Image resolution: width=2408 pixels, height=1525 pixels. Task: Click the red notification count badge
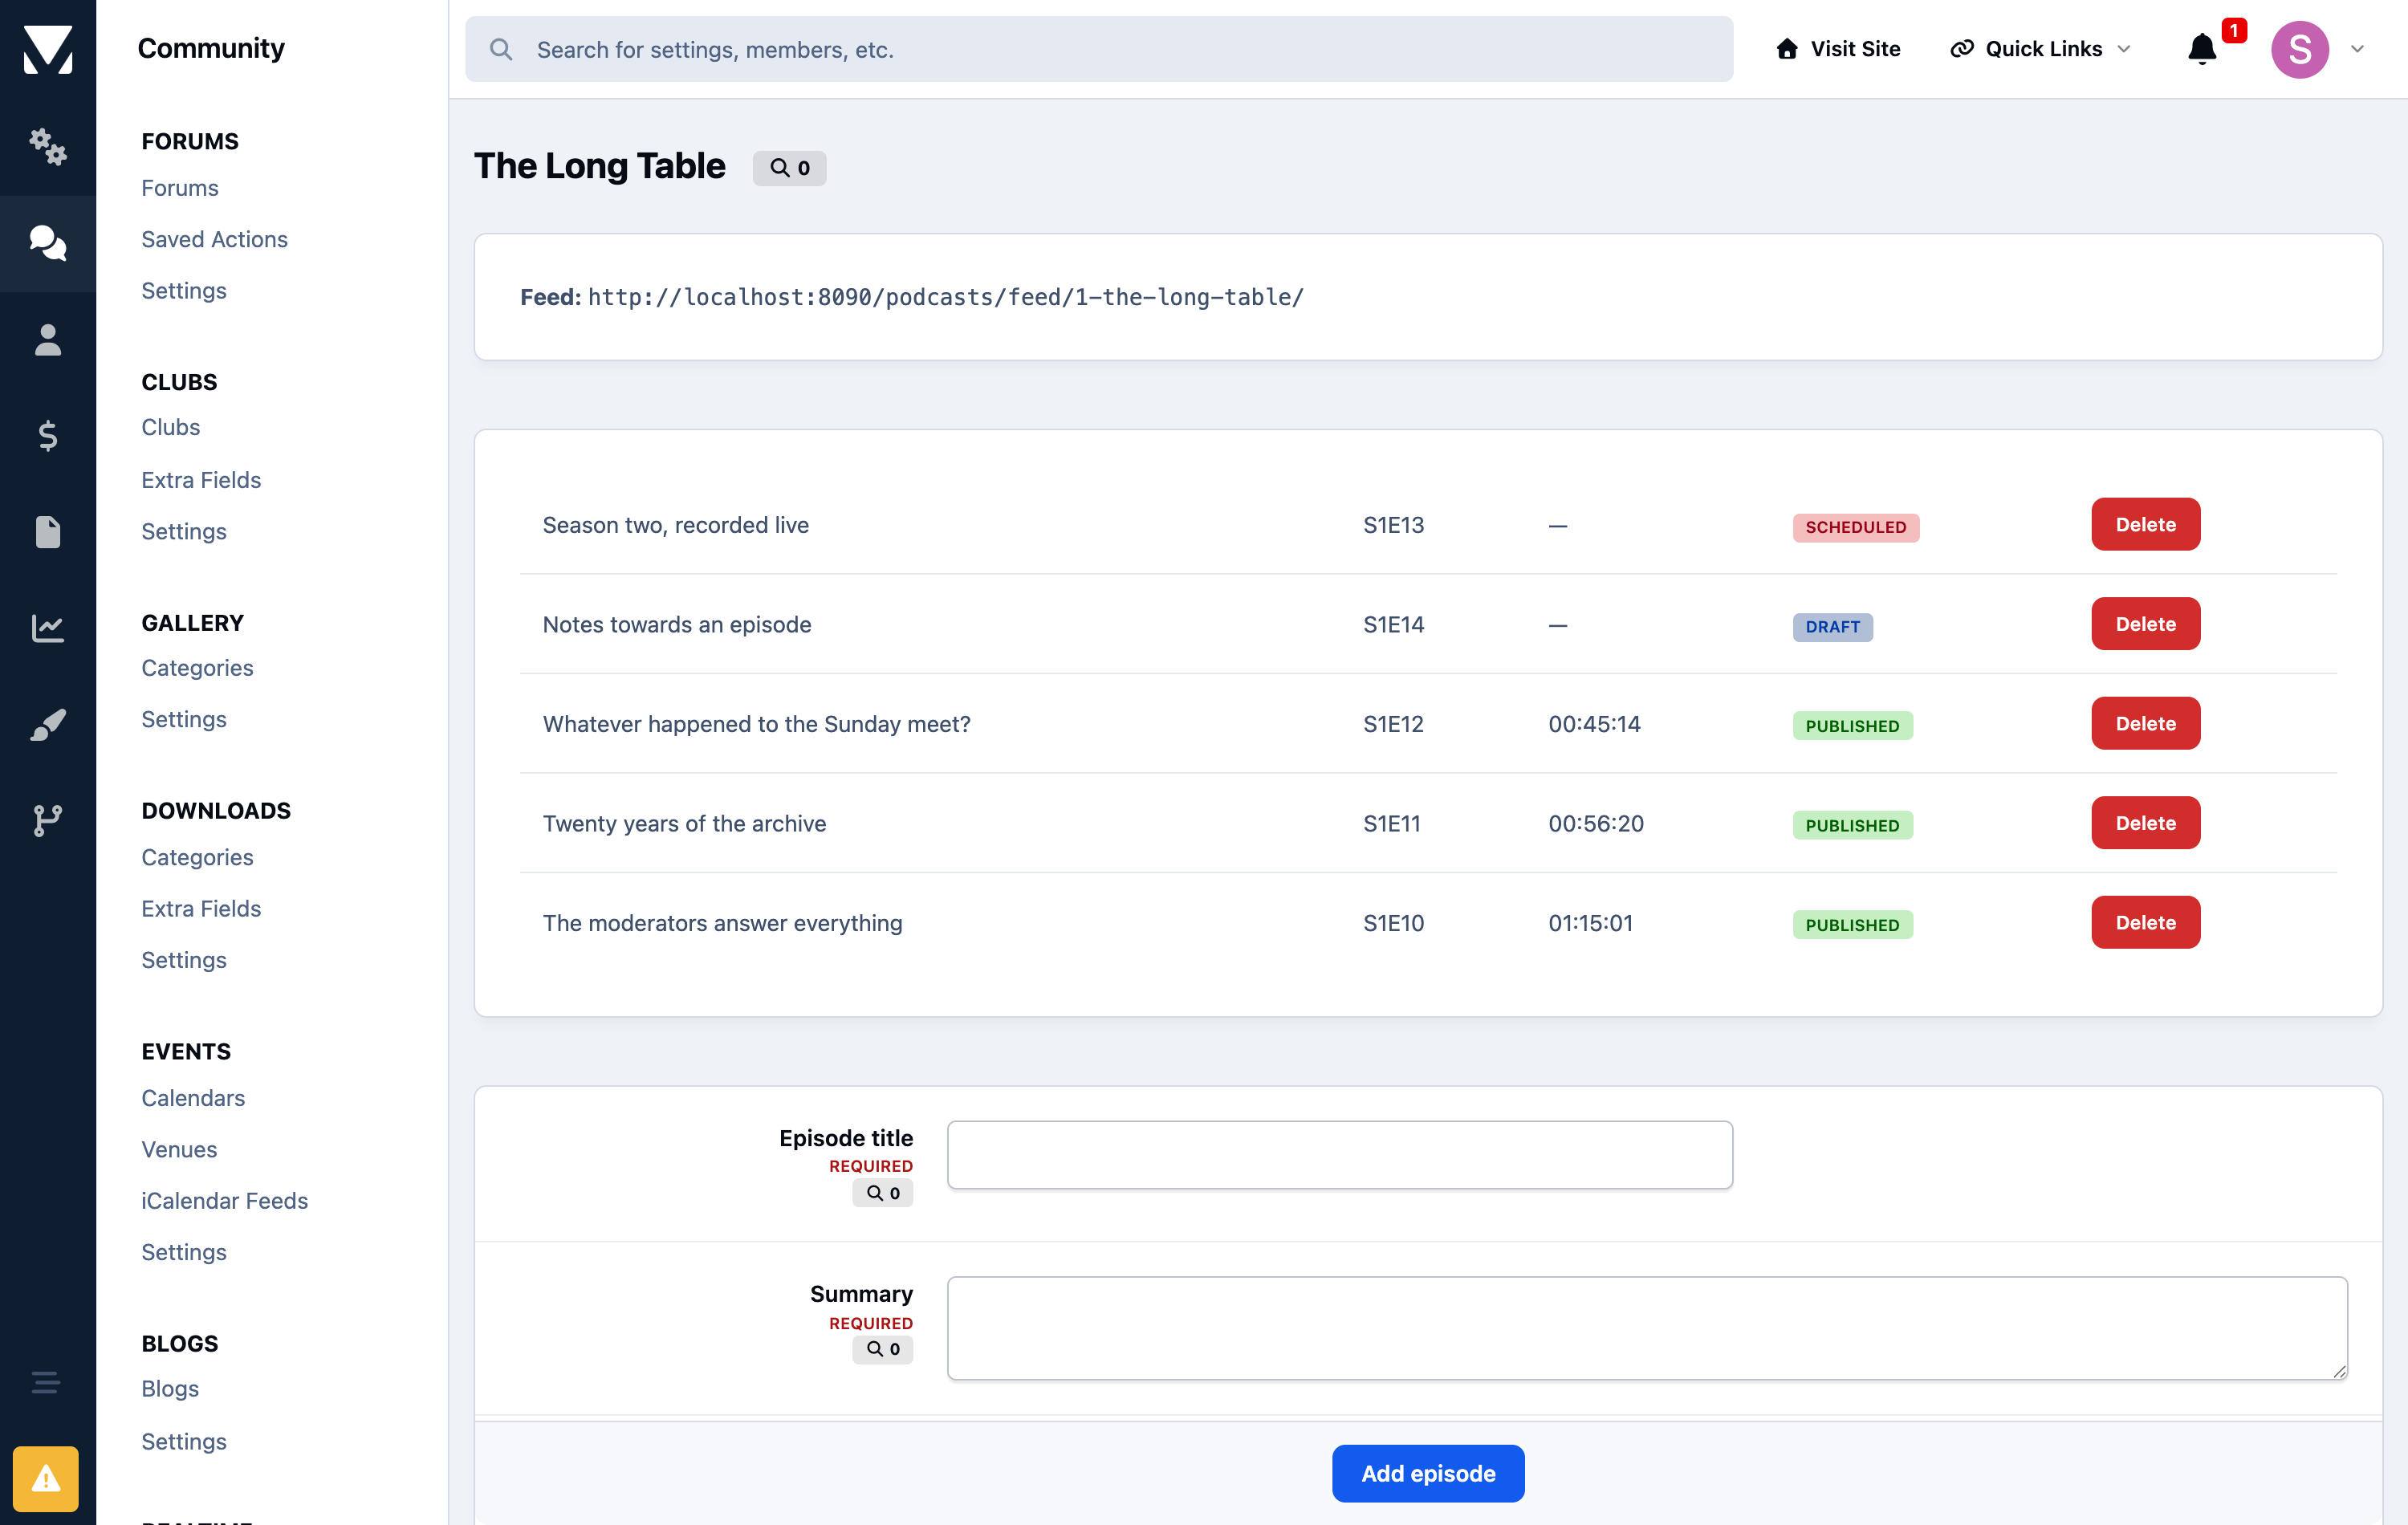tap(2233, 30)
